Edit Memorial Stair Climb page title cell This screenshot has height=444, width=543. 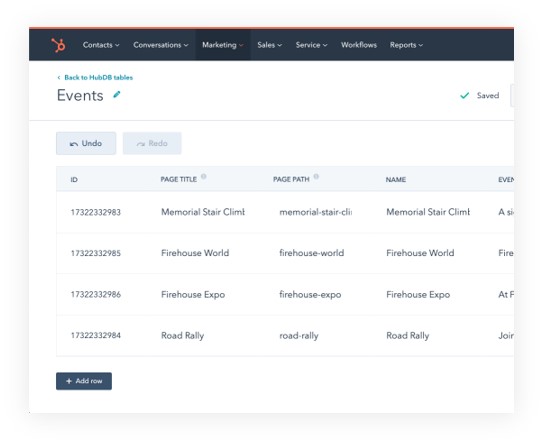203,212
